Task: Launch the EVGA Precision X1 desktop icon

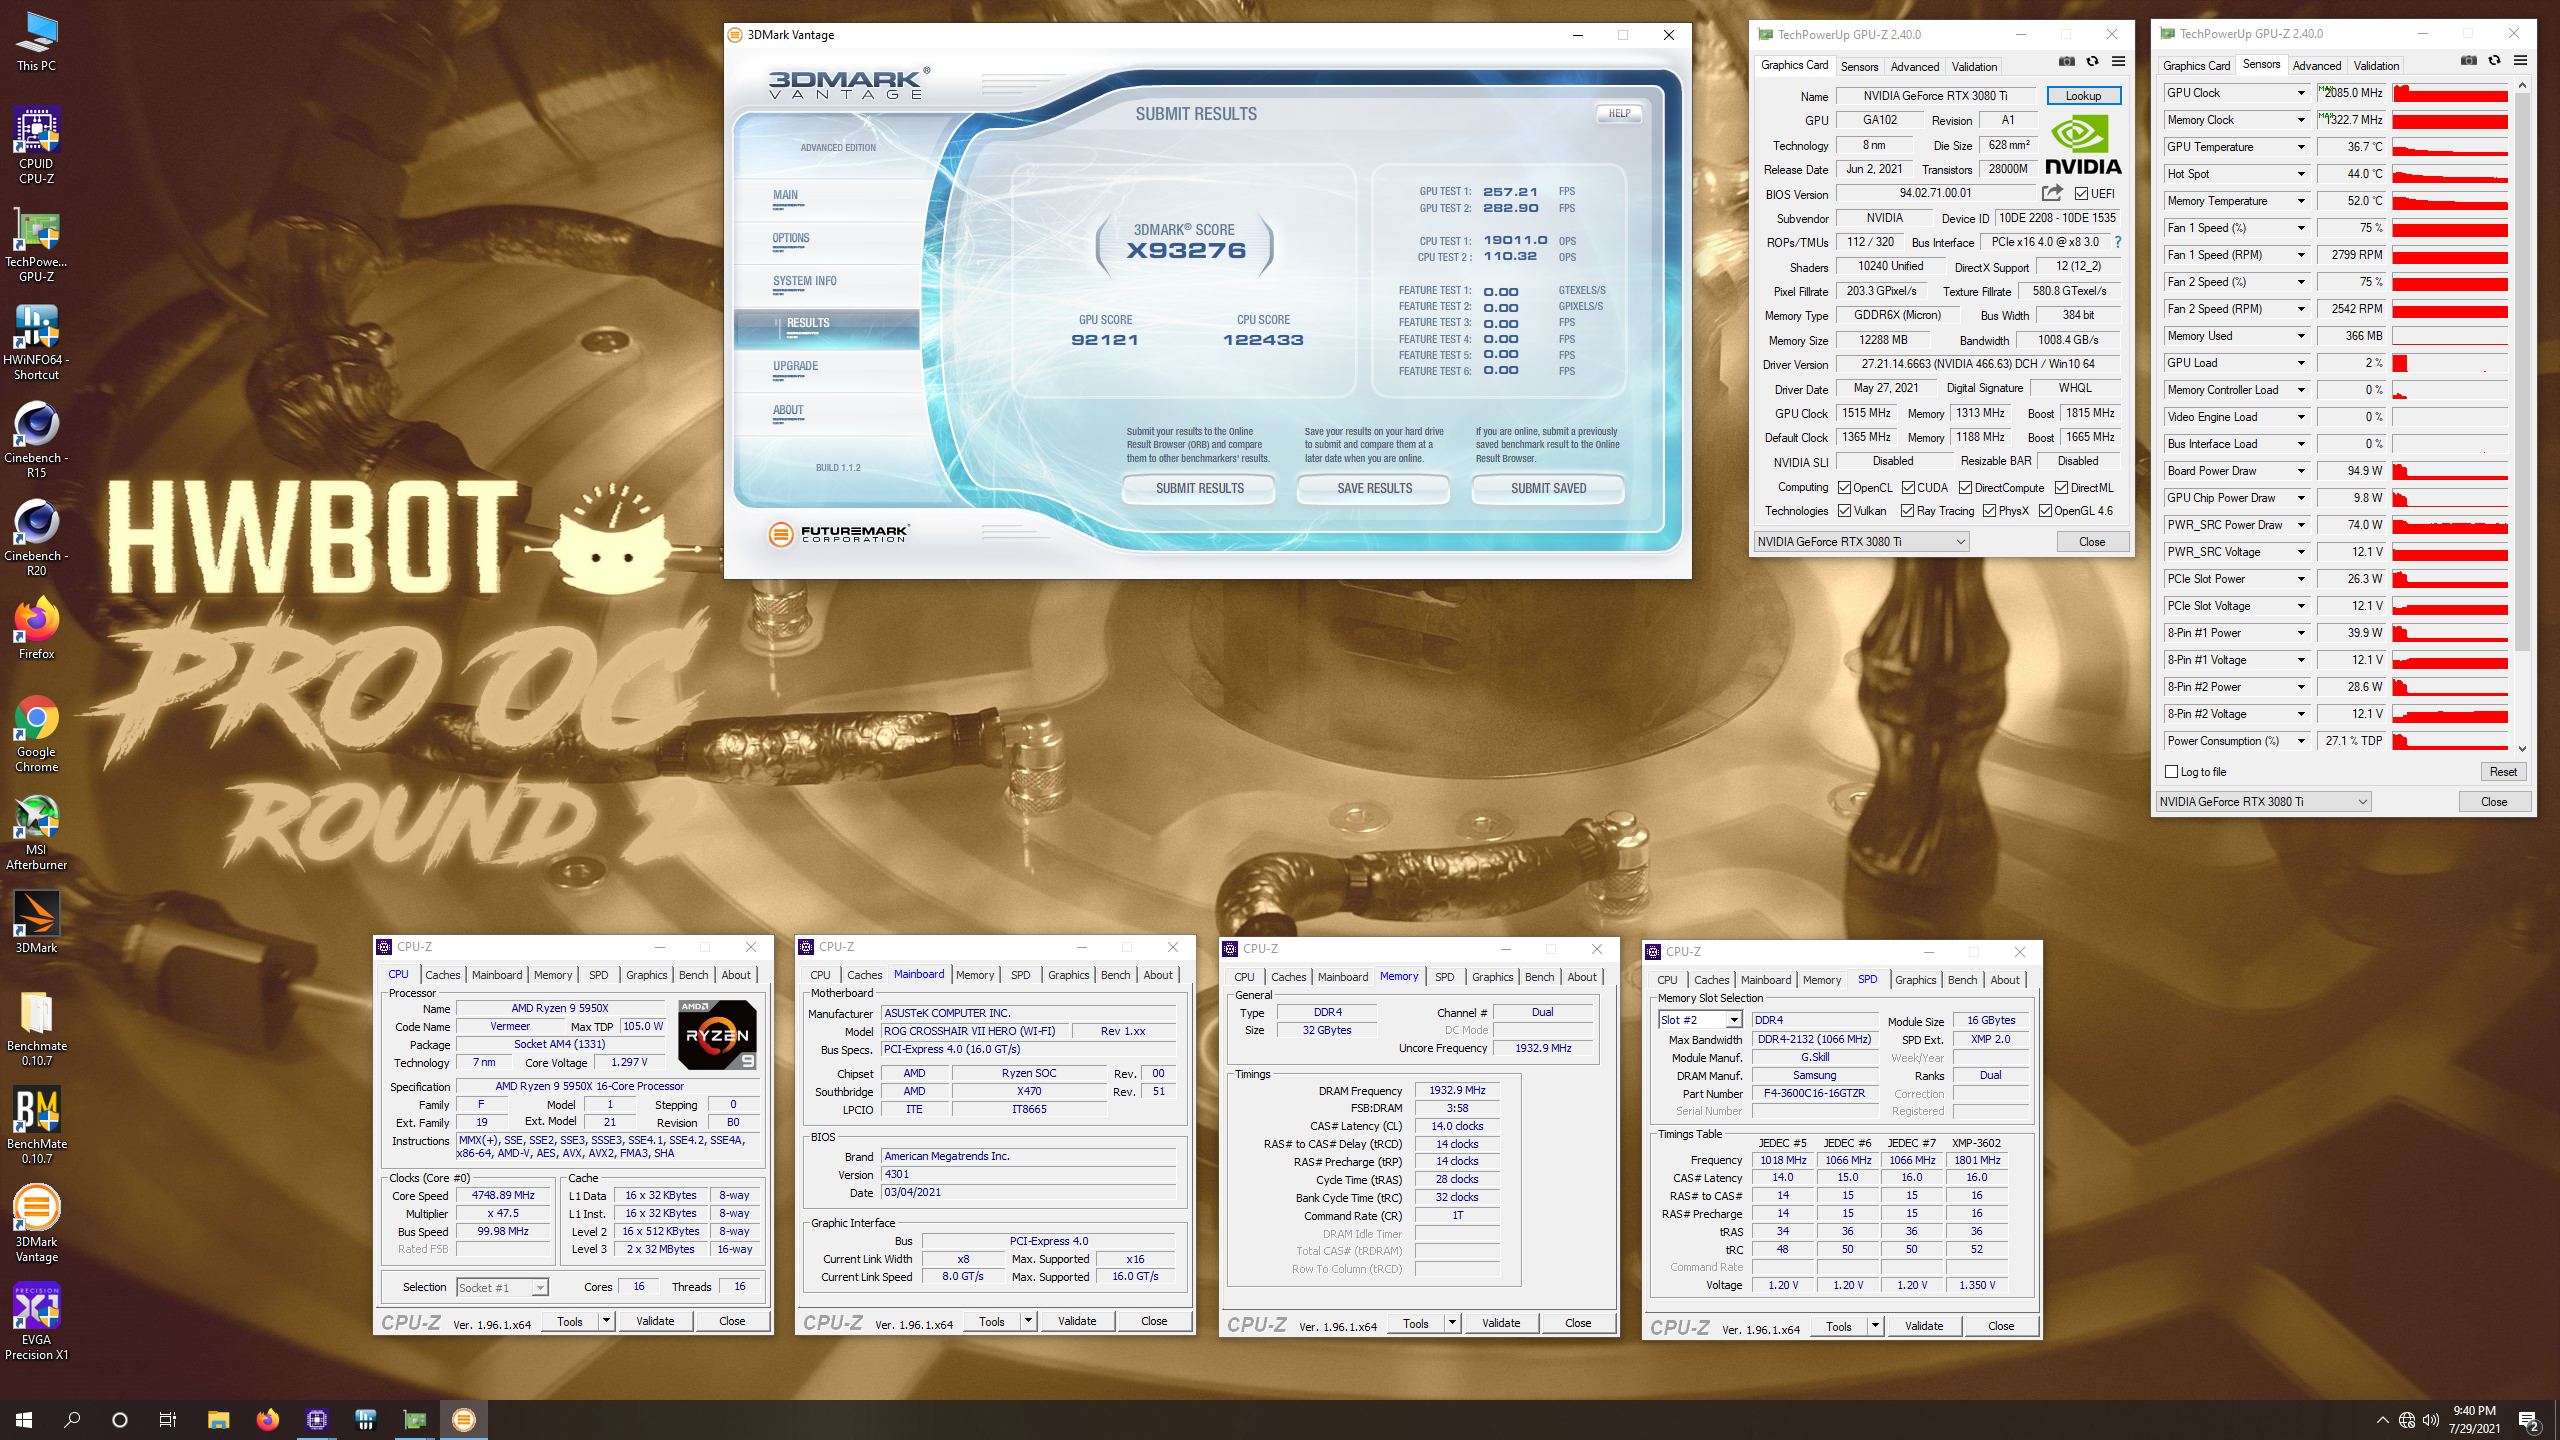Action: tap(36, 1321)
